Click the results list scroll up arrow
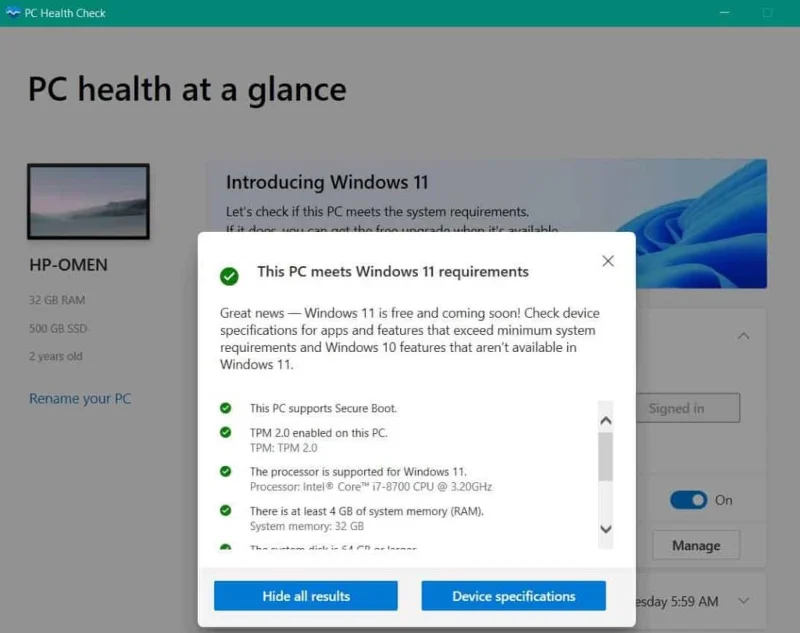 (606, 421)
